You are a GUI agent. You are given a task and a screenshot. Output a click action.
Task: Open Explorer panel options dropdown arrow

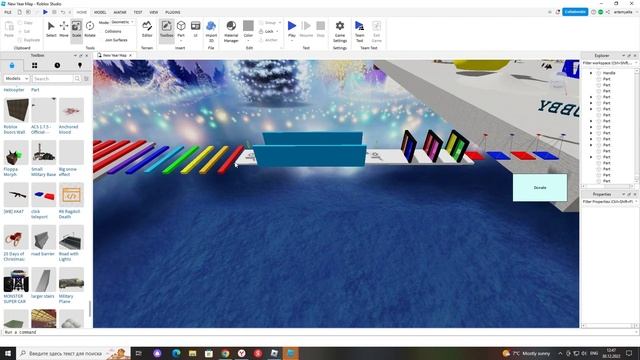(x=623, y=56)
